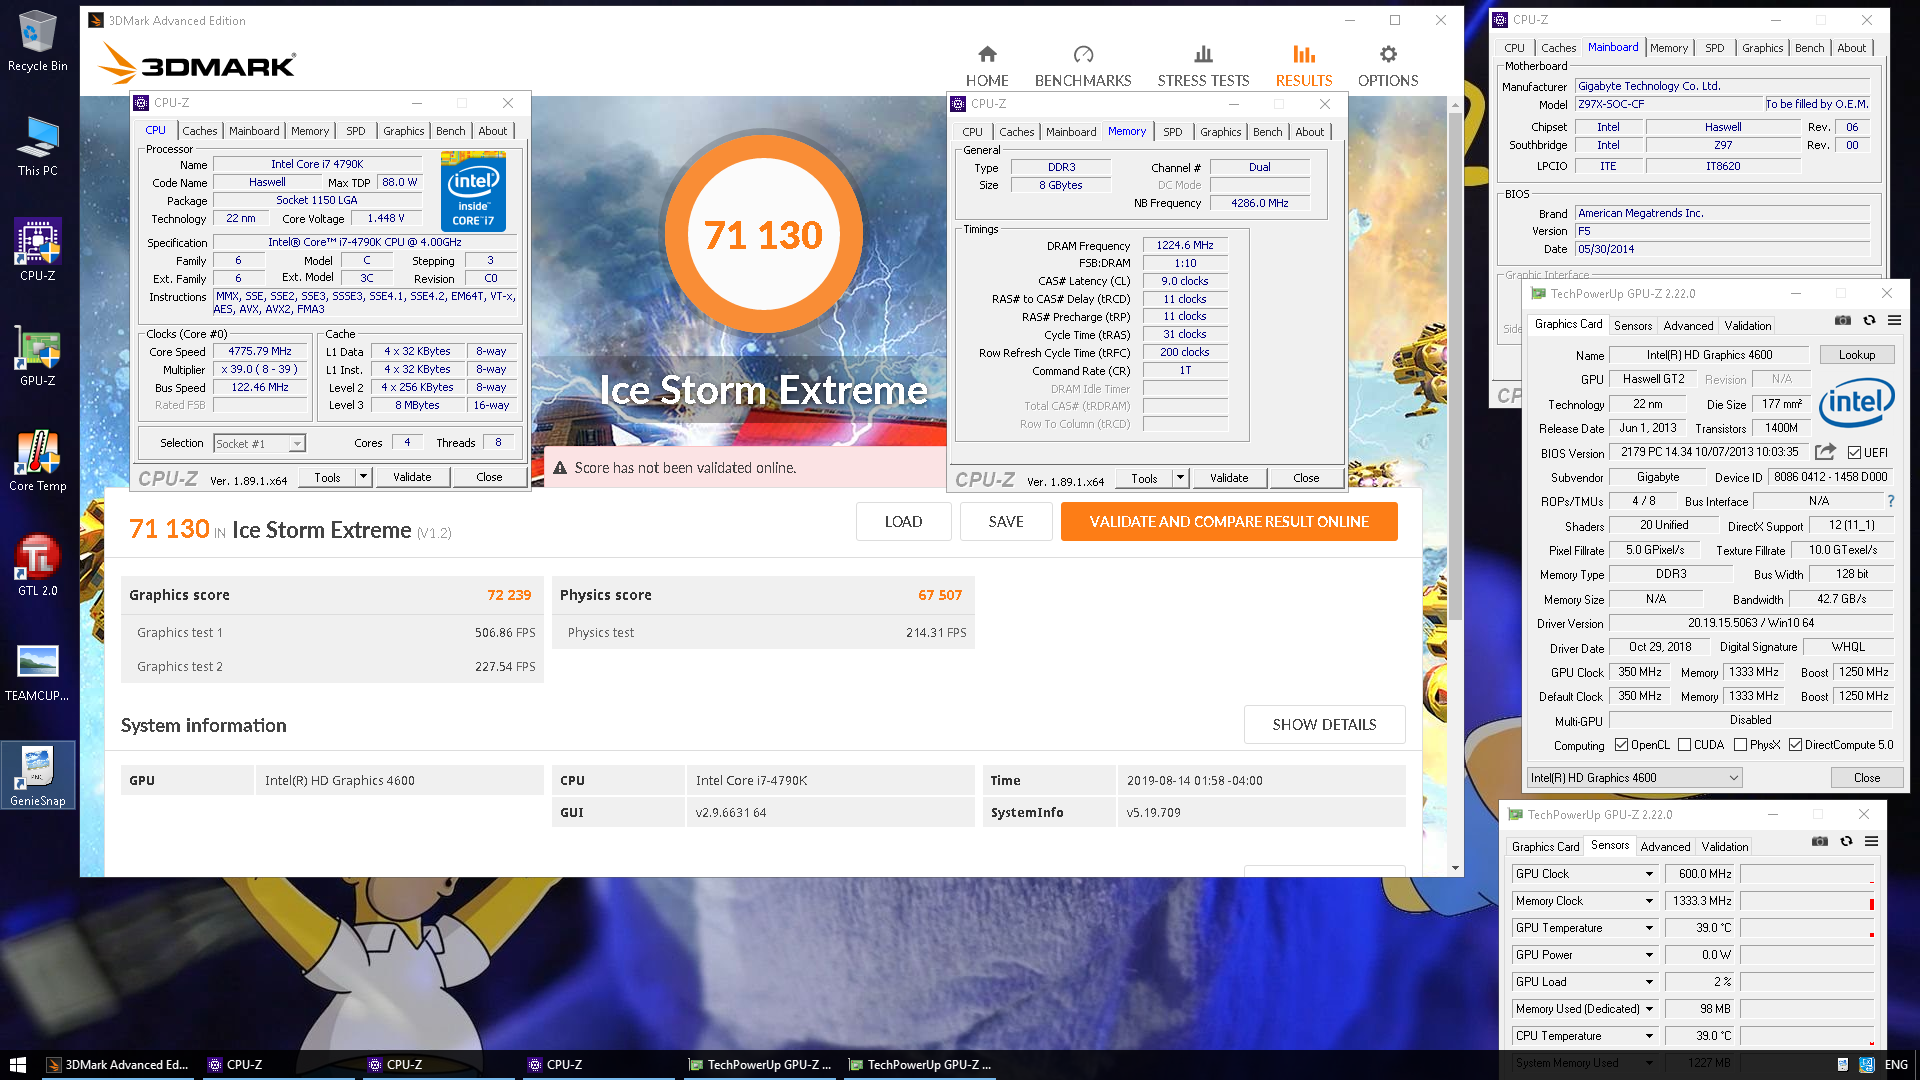
Task: Open This PC desktop icon
Action: click(37, 146)
